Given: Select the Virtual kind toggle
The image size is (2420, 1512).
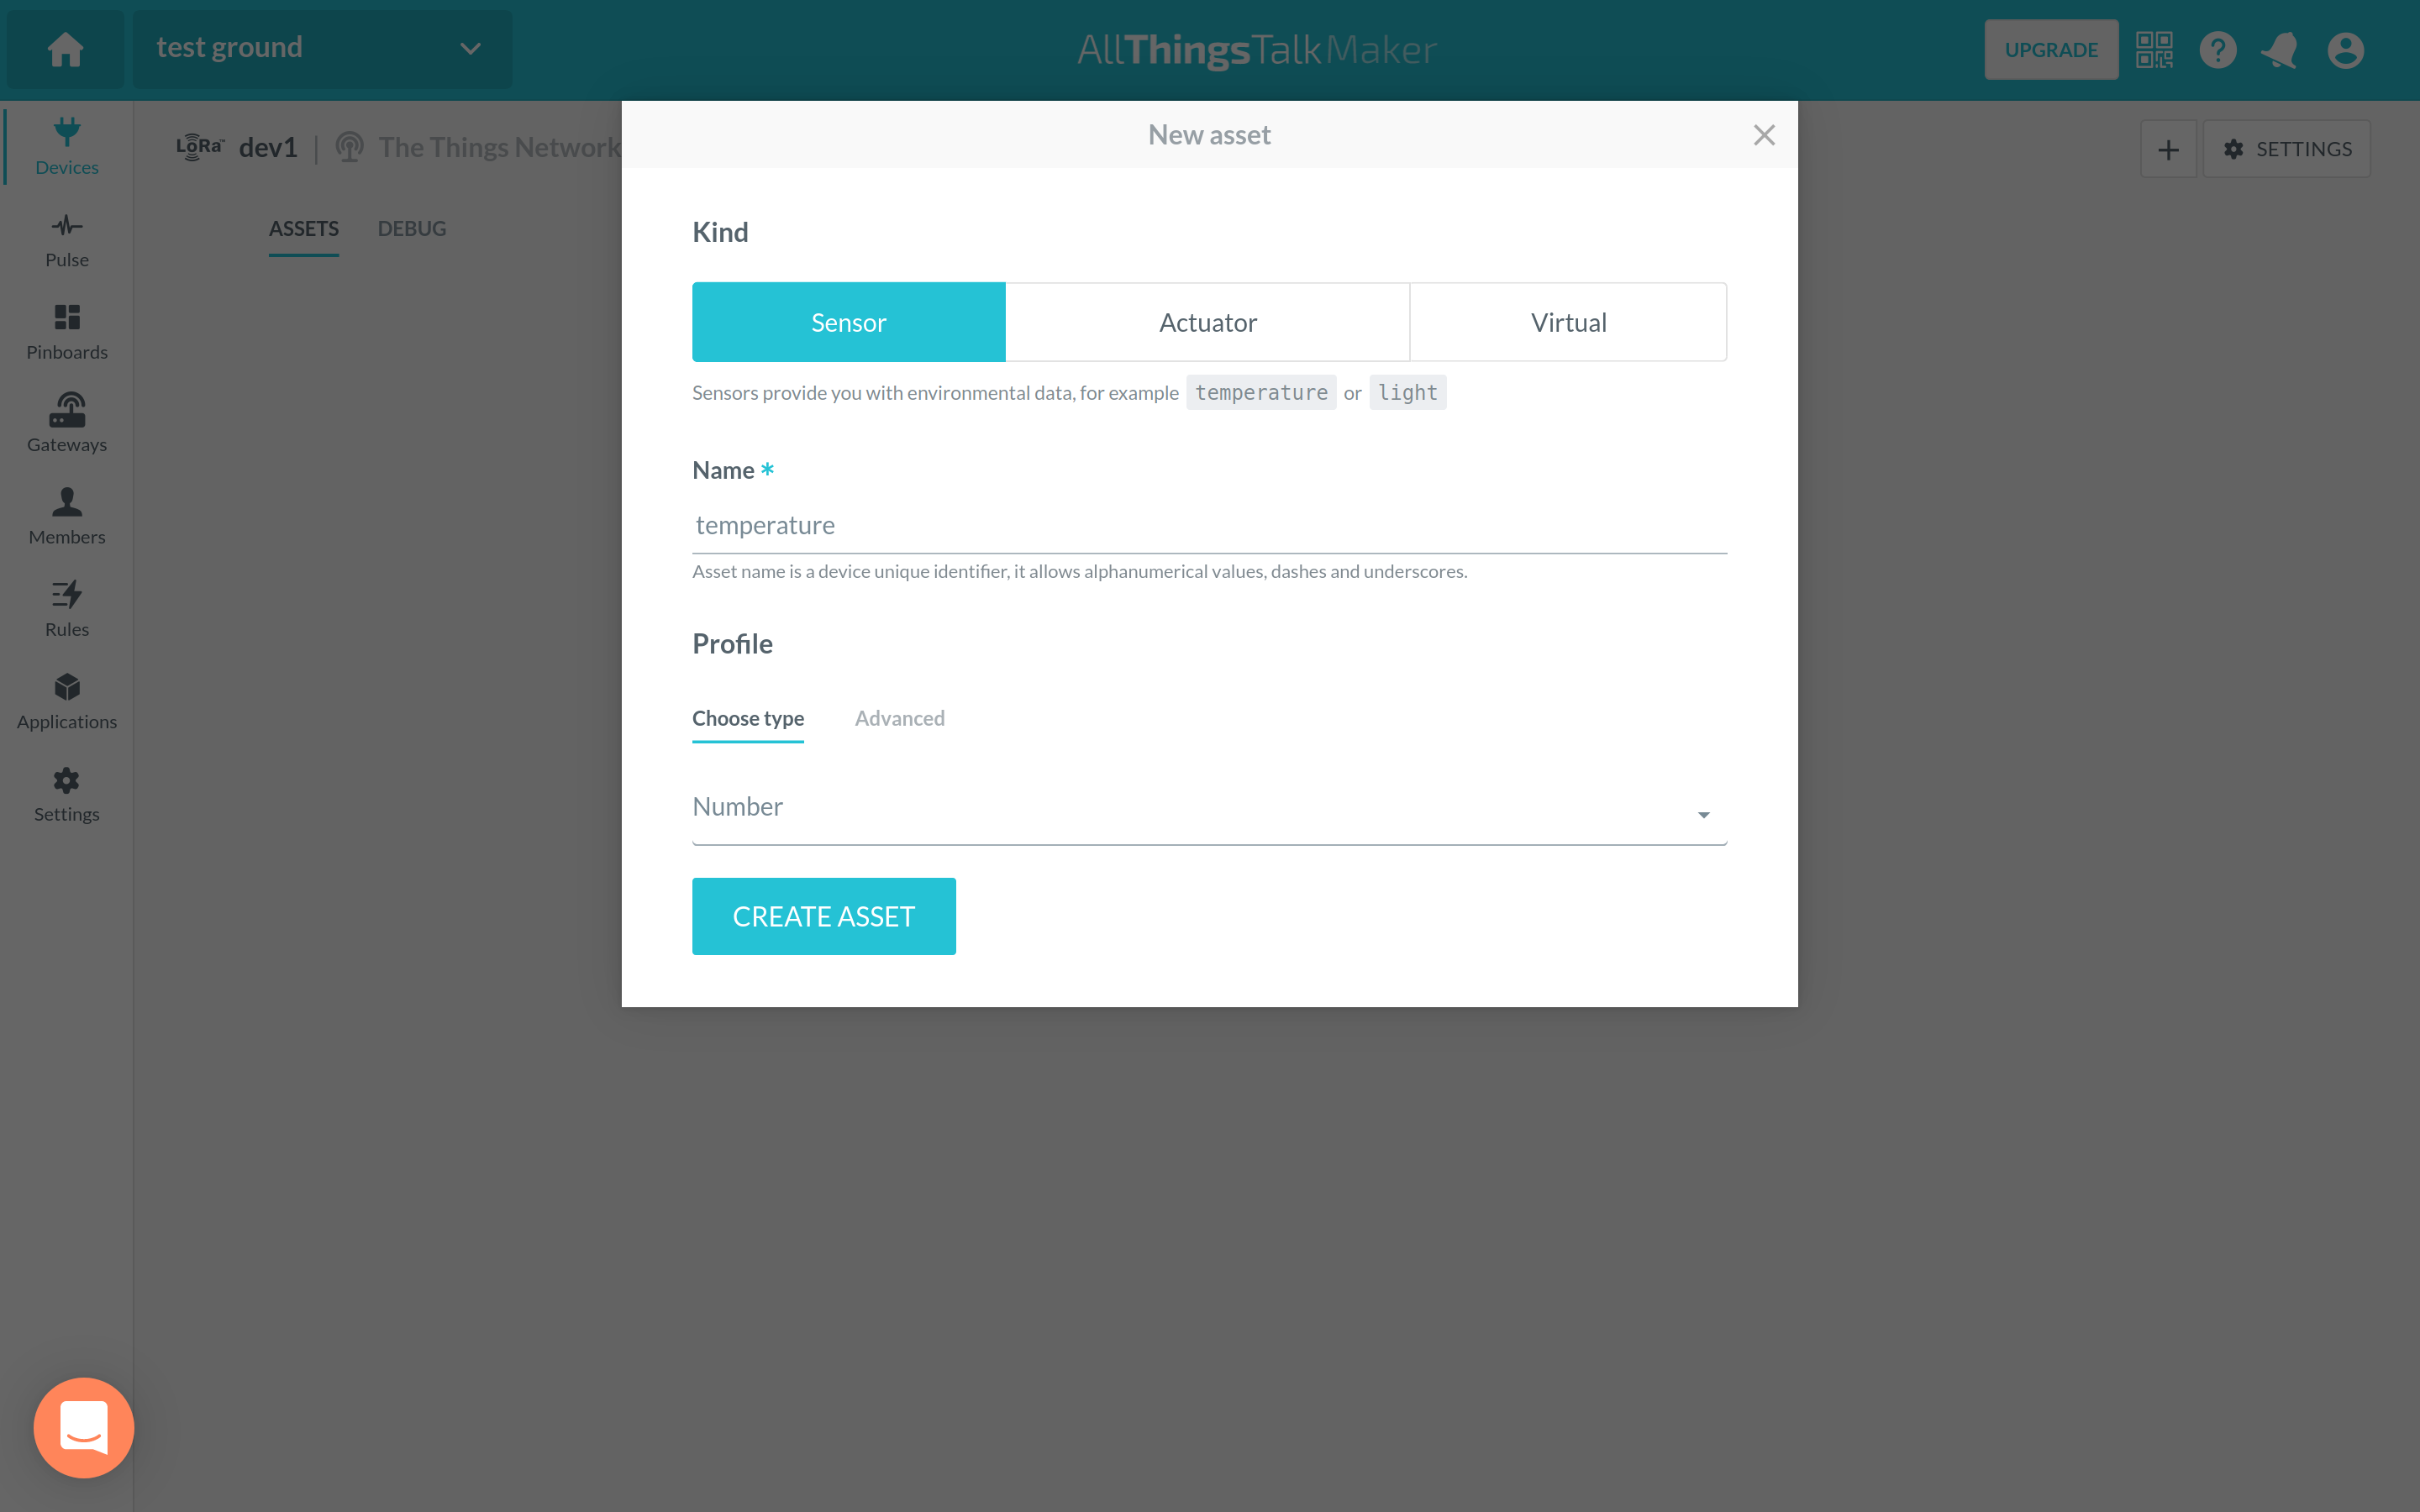Looking at the screenshot, I should [1568, 321].
